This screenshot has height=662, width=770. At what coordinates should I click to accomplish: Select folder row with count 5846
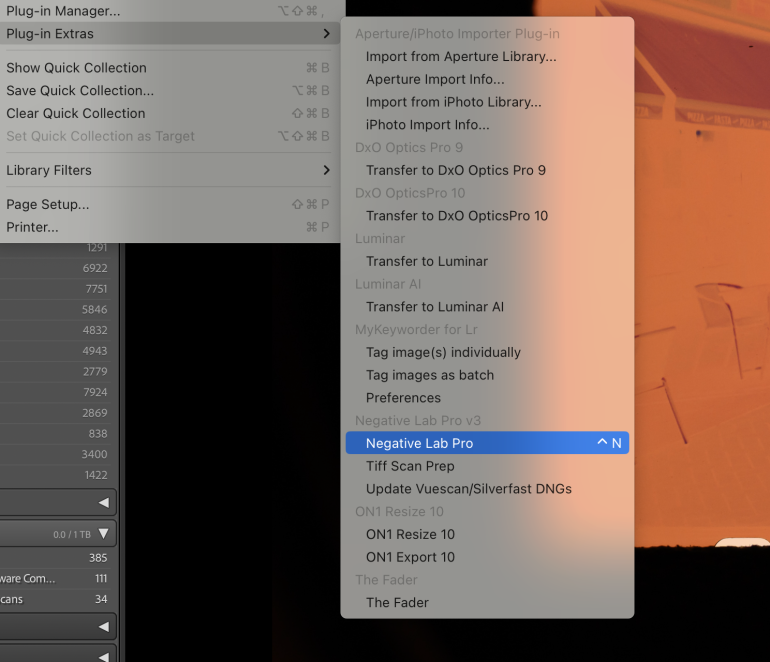55,309
